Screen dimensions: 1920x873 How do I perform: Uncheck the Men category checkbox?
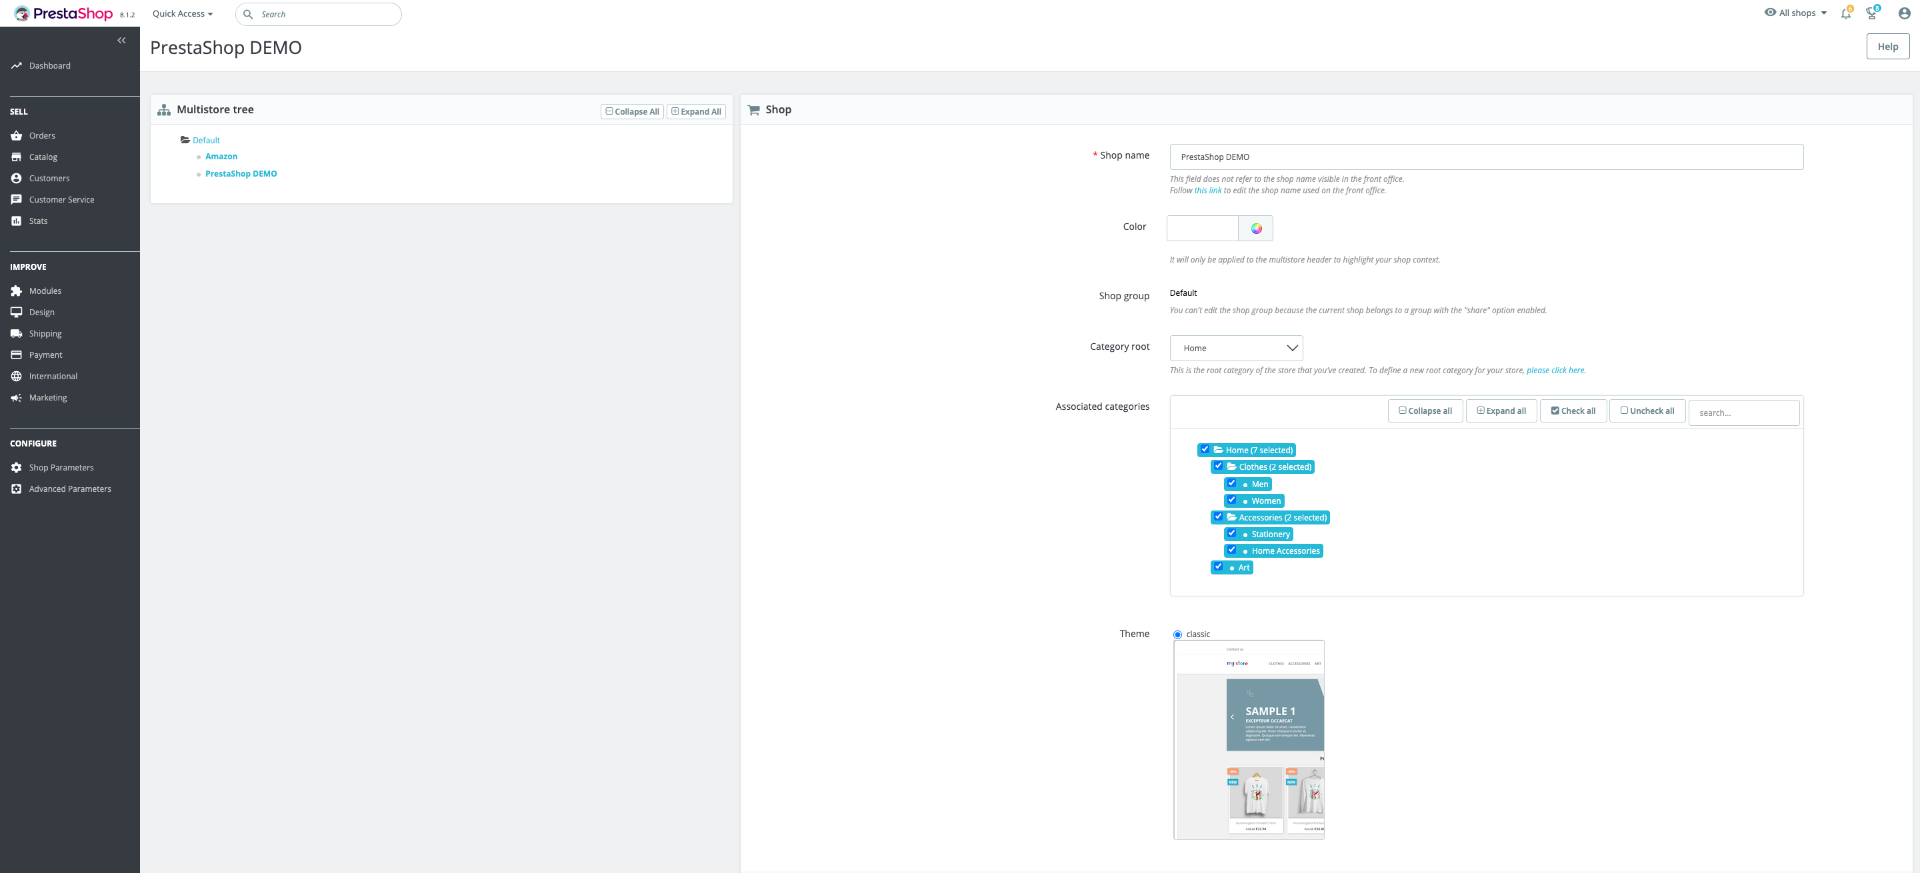(1231, 484)
